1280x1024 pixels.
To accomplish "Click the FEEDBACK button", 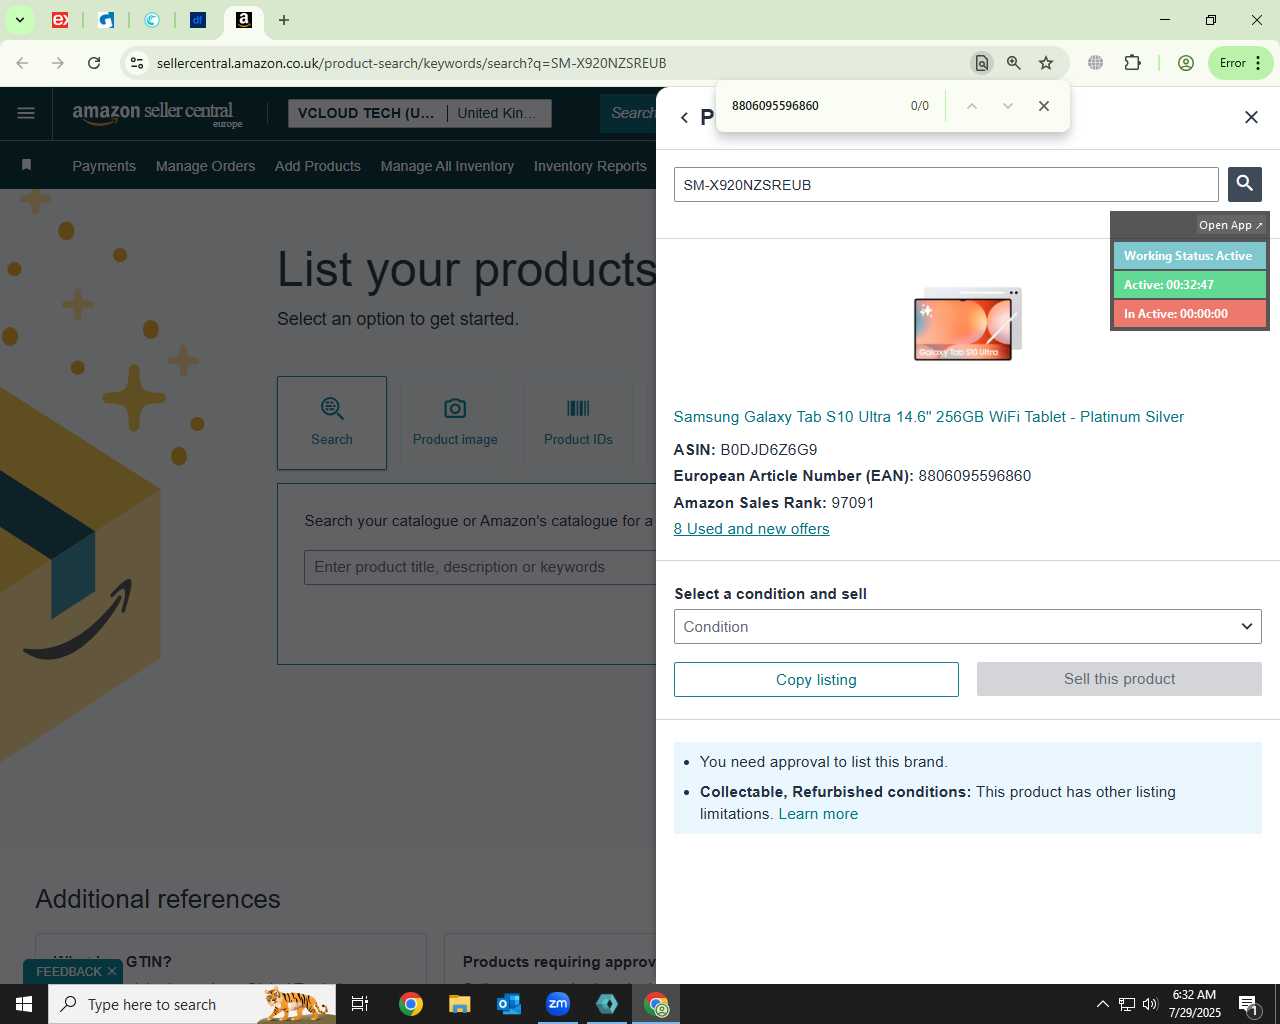I will [69, 971].
